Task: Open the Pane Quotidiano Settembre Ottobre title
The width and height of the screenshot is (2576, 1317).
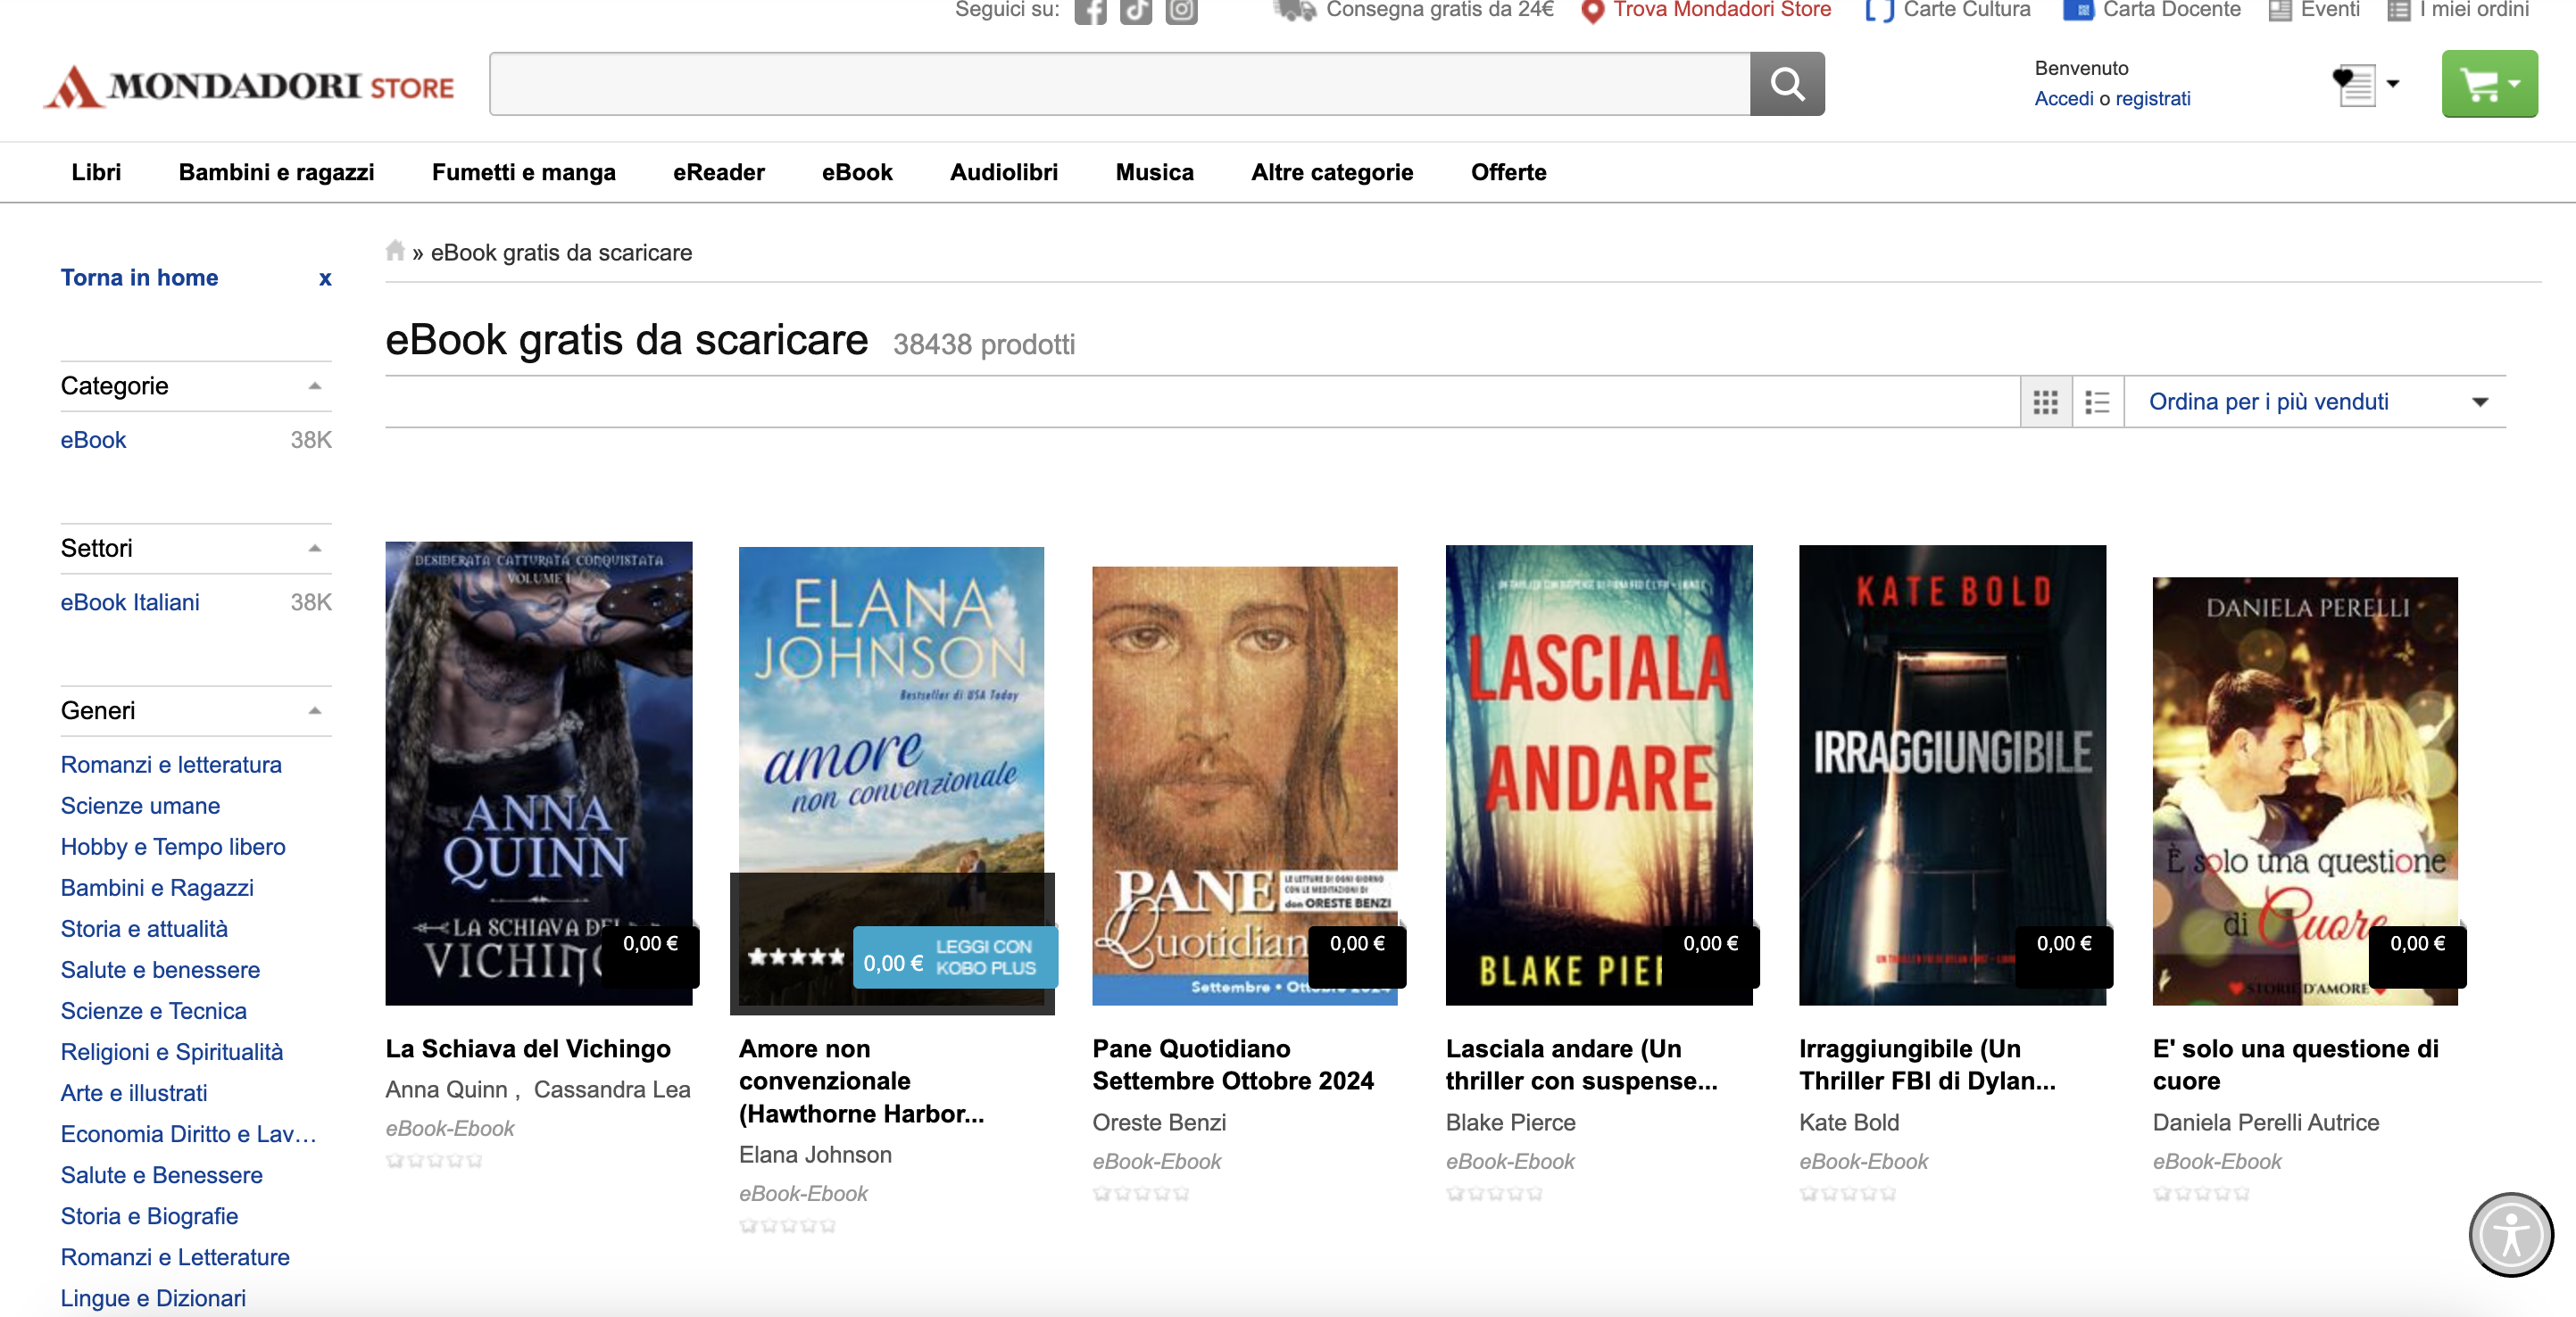Action: pos(1232,1065)
